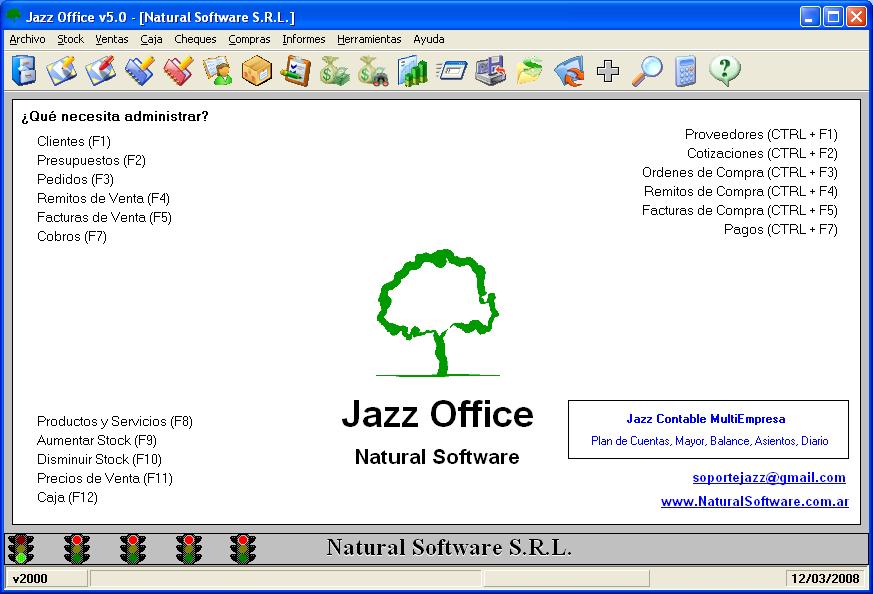
Task: Open the blue file cabinet toolbar icon
Action: (x=23, y=71)
